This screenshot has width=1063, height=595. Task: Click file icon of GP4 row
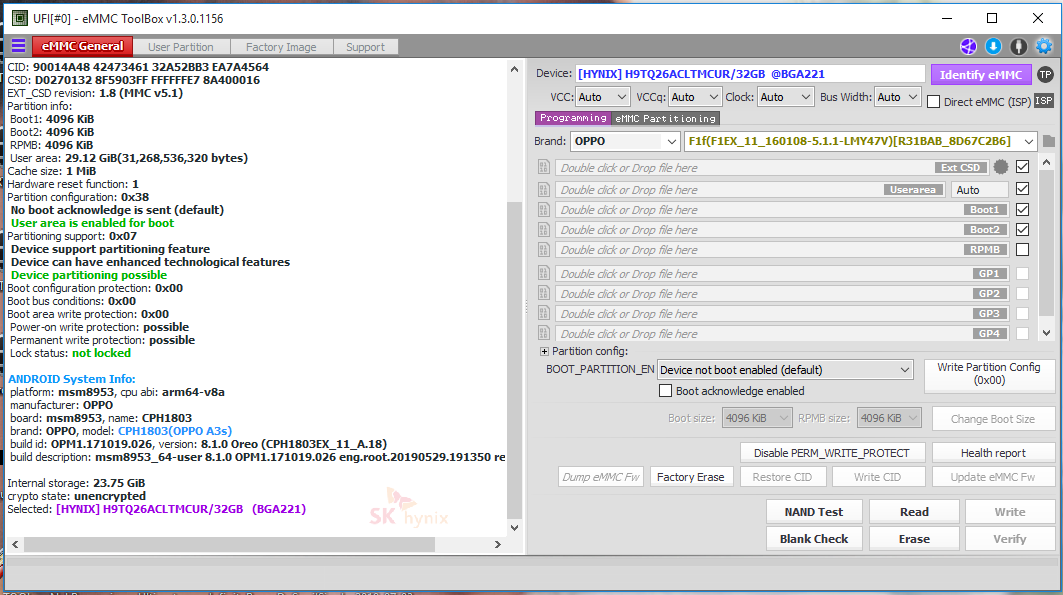coord(543,333)
